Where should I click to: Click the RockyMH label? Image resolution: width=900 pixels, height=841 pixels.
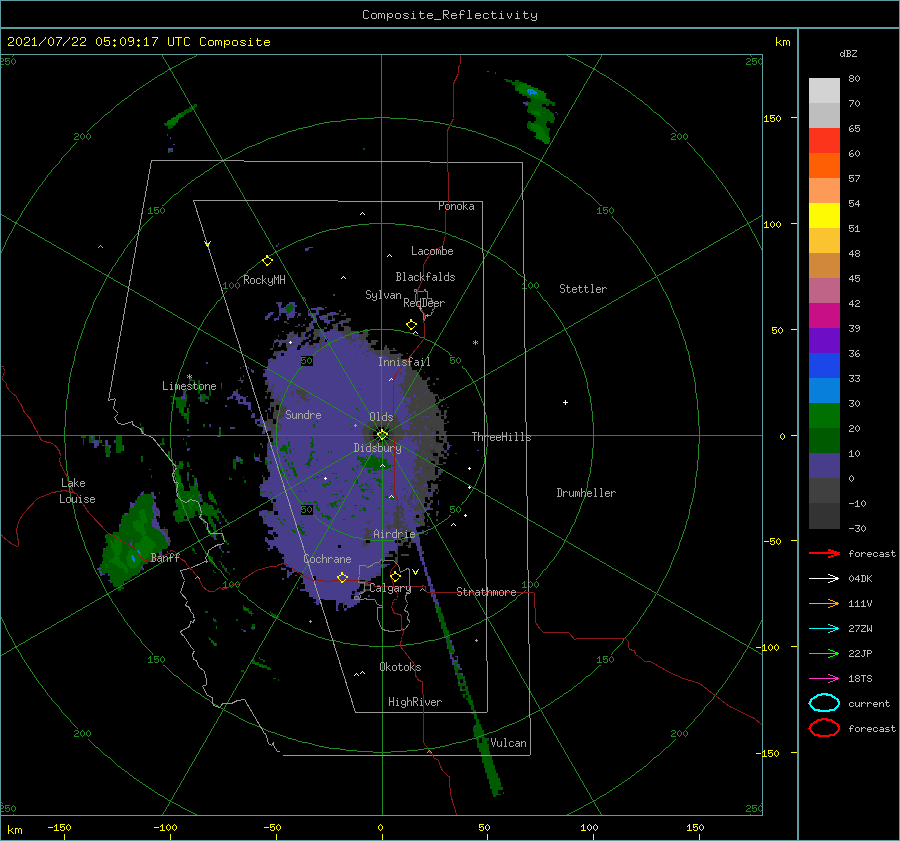click(x=264, y=280)
